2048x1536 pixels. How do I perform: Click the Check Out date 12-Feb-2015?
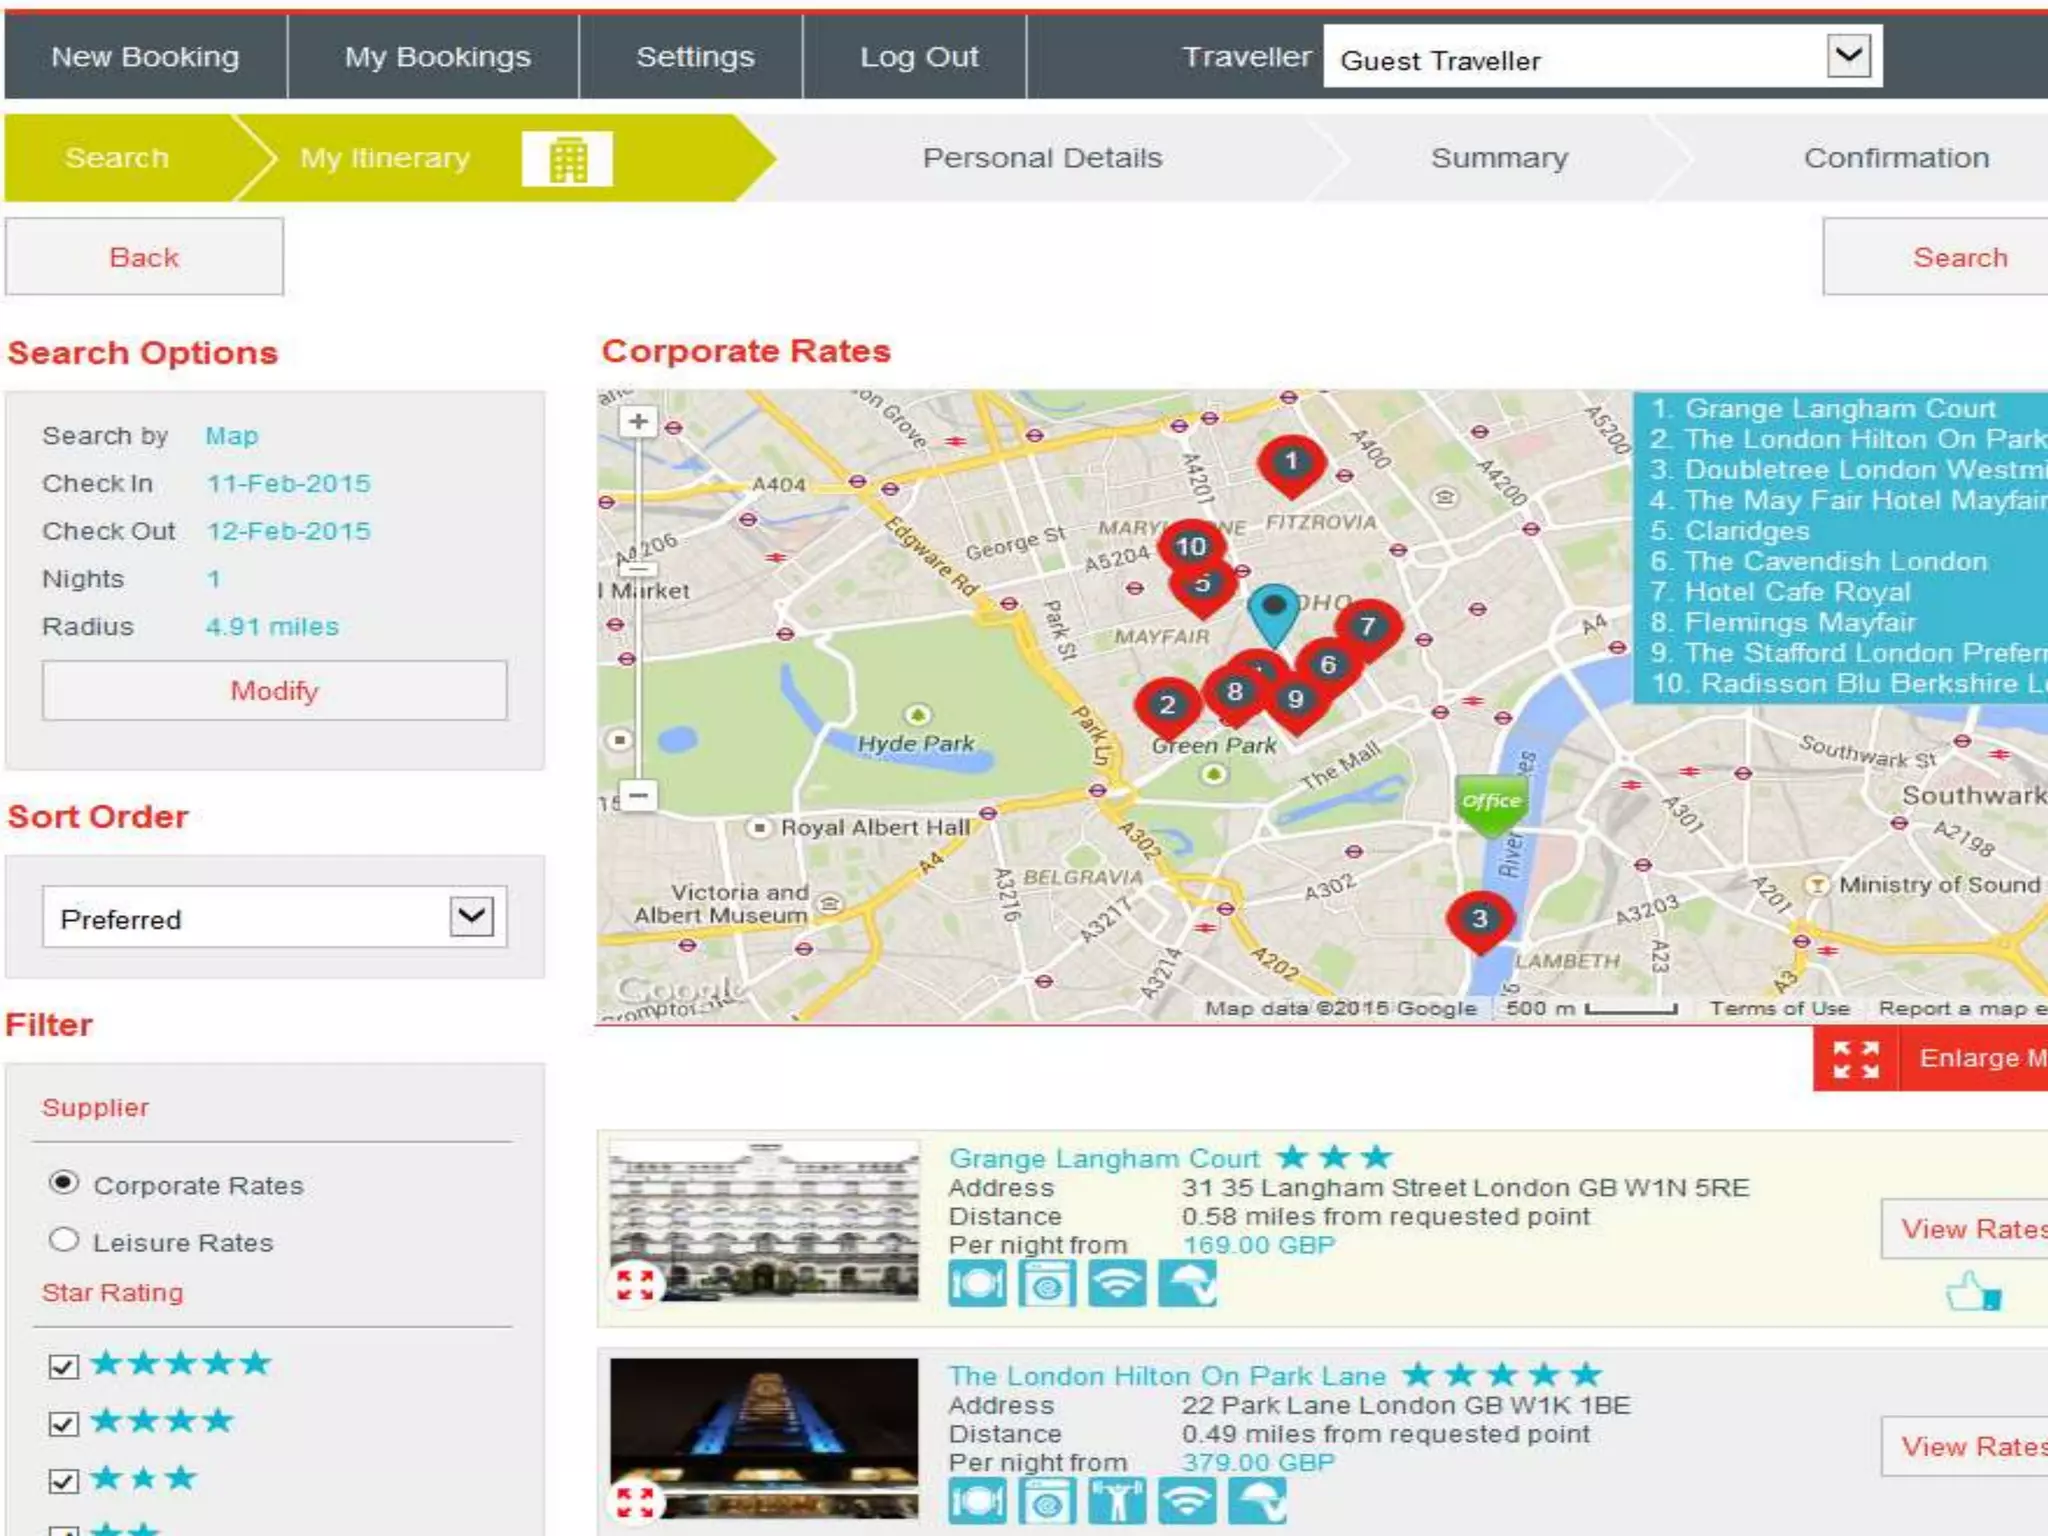(x=288, y=531)
